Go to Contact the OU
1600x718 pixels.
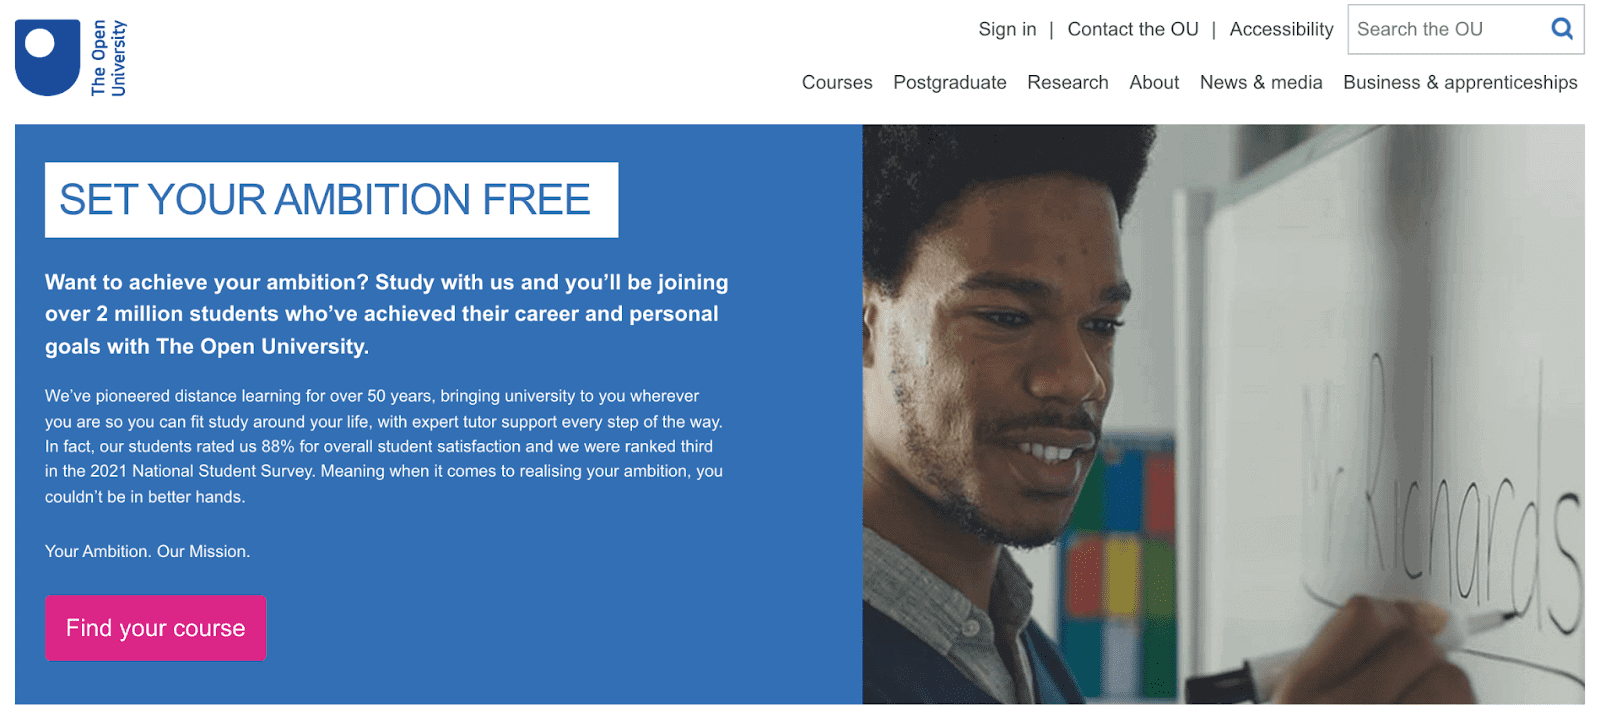click(x=1132, y=29)
